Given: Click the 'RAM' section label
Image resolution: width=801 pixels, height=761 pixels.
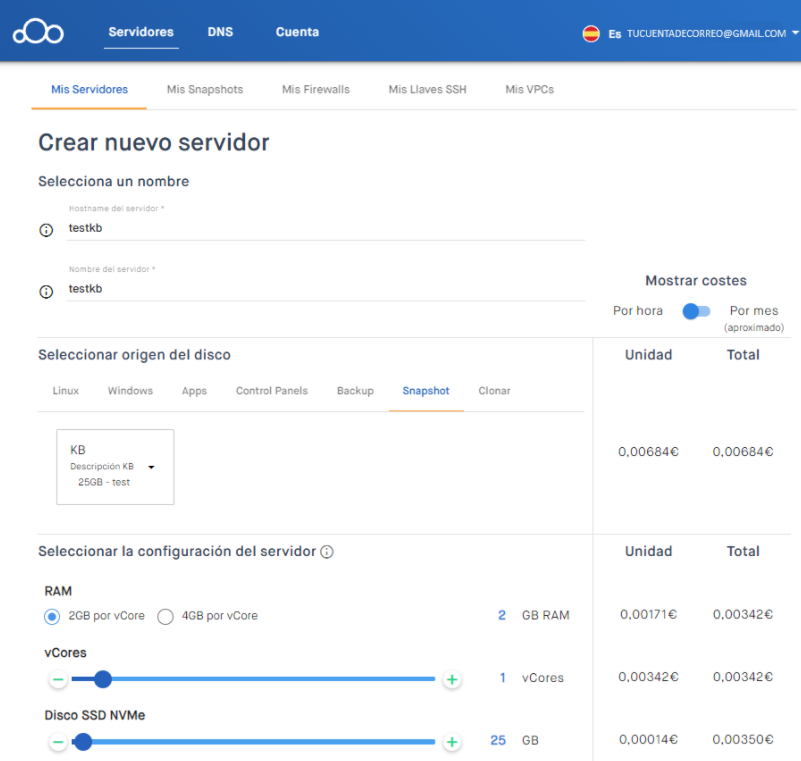Looking at the screenshot, I should (x=58, y=591).
